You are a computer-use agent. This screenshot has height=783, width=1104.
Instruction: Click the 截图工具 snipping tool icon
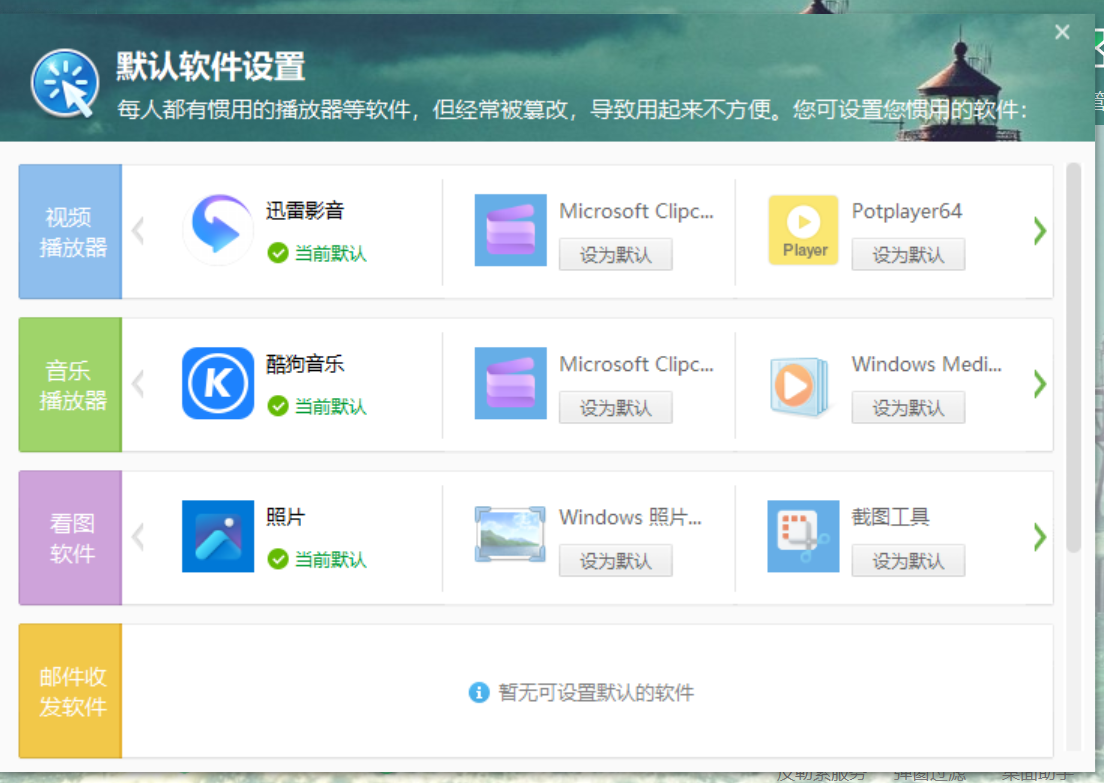803,536
